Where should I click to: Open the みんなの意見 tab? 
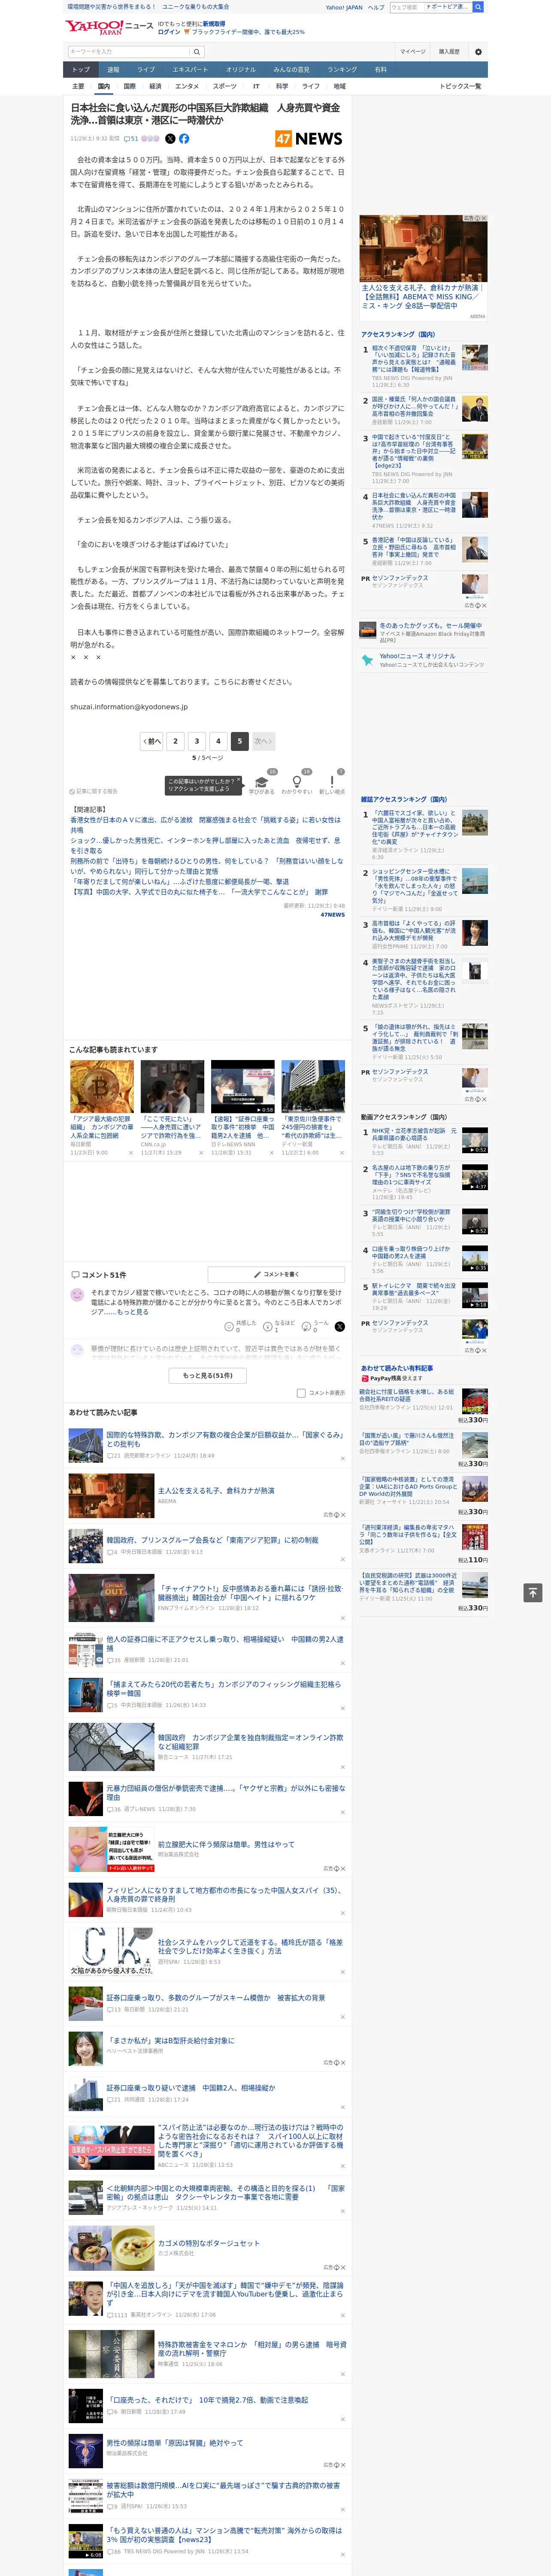(x=292, y=70)
